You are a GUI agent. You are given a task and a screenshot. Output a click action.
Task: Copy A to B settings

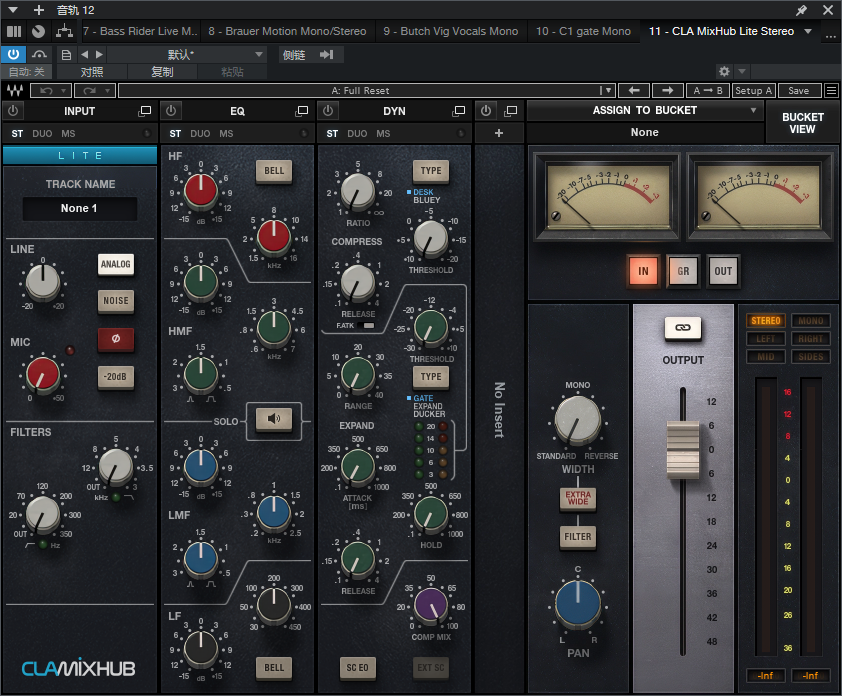(708, 91)
